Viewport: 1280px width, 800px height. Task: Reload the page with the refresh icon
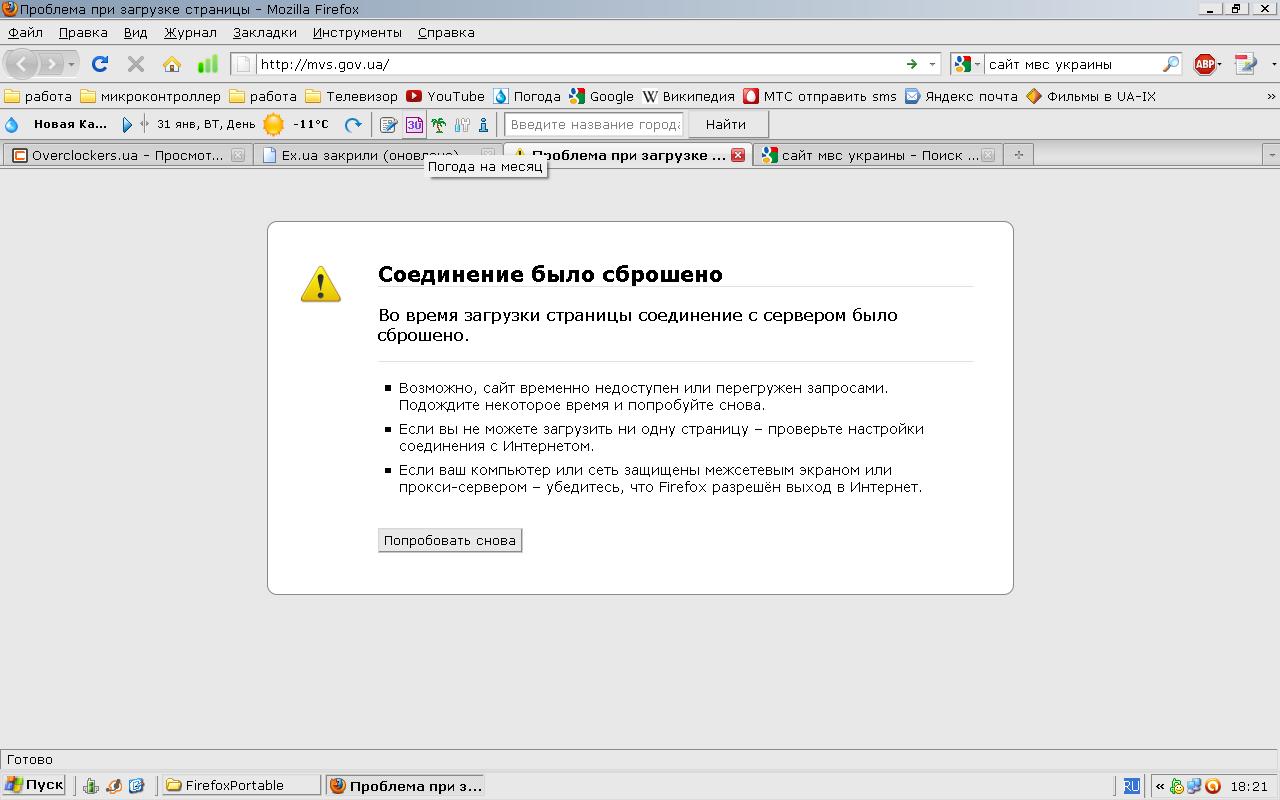click(100, 64)
